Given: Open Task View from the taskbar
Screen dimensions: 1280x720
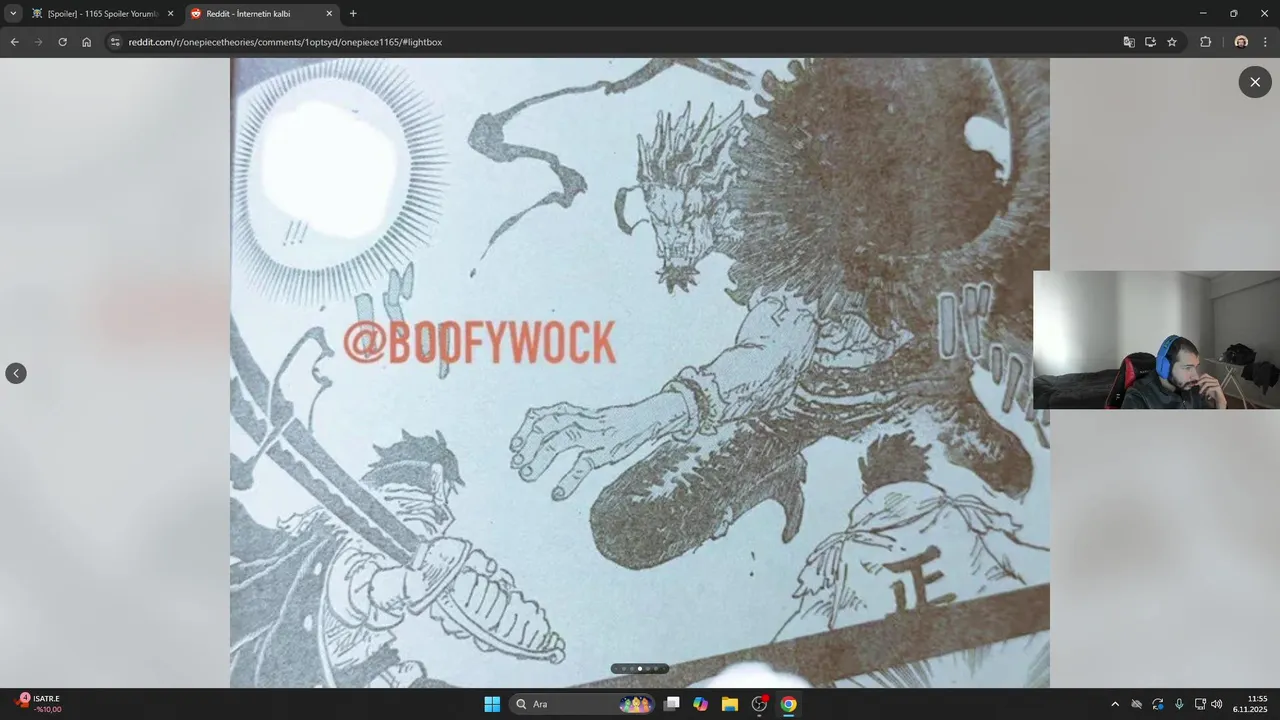Looking at the screenshot, I should click(672, 704).
